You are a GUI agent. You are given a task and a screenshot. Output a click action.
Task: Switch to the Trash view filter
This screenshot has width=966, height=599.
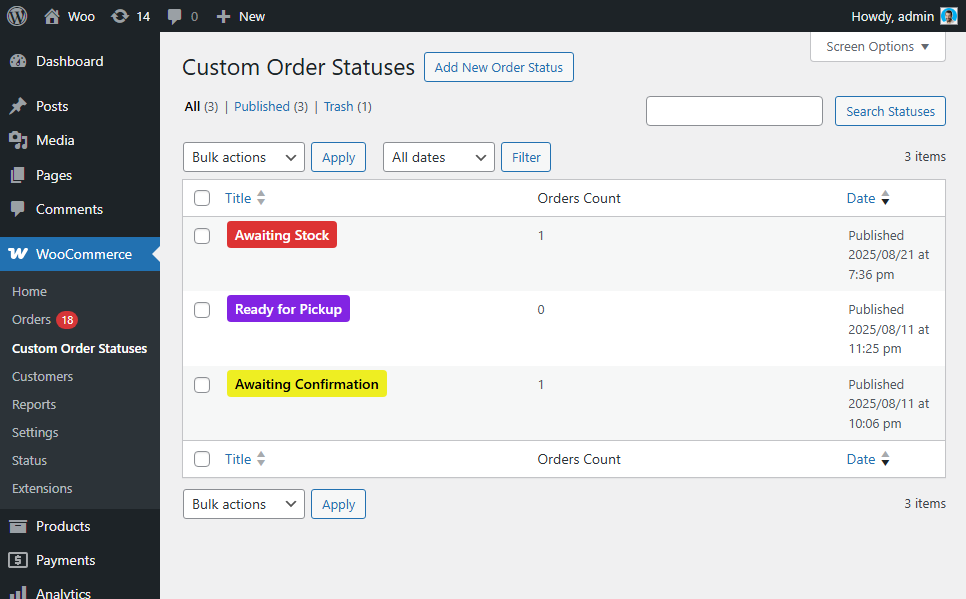click(338, 107)
